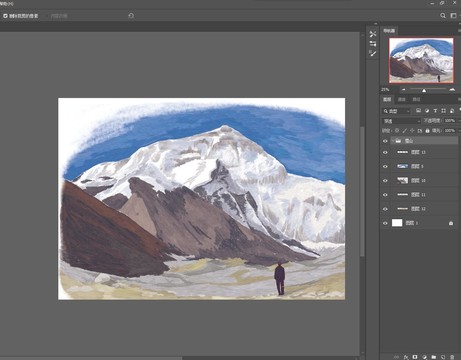Click the canvas vertical scrollbar

363,191
